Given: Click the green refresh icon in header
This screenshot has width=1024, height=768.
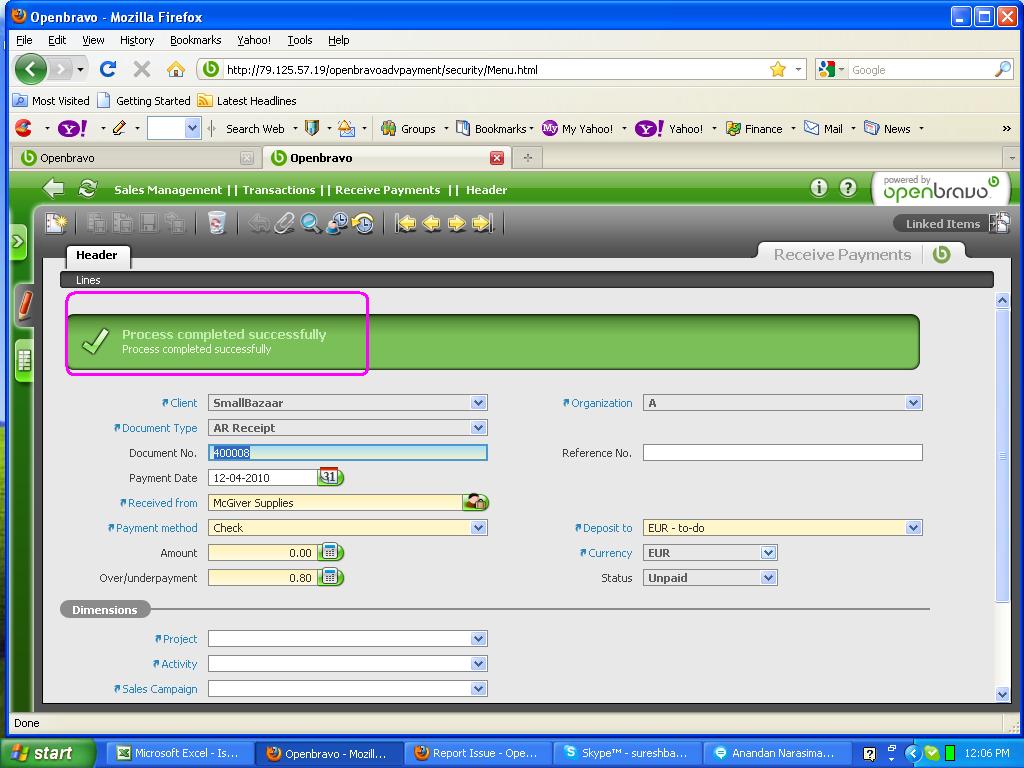Looking at the screenshot, I should [x=88, y=189].
